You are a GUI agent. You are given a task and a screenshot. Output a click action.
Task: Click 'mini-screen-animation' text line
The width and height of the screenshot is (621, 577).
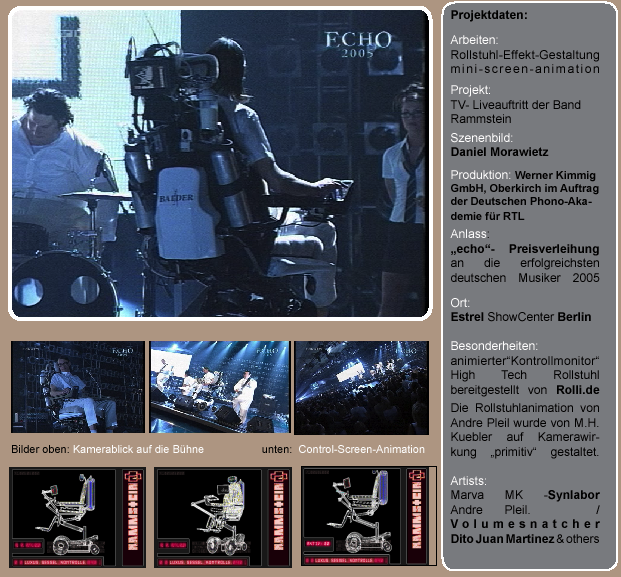coord(525,69)
